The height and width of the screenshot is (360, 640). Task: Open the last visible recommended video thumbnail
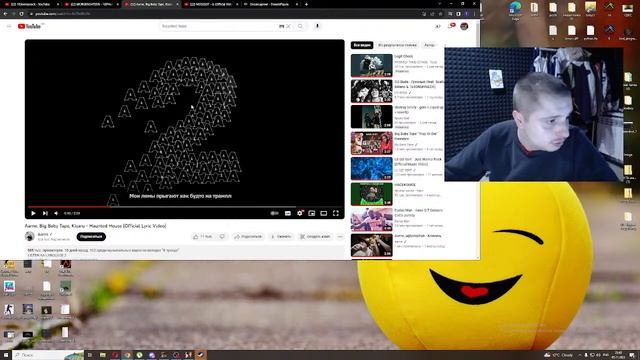(x=371, y=245)
